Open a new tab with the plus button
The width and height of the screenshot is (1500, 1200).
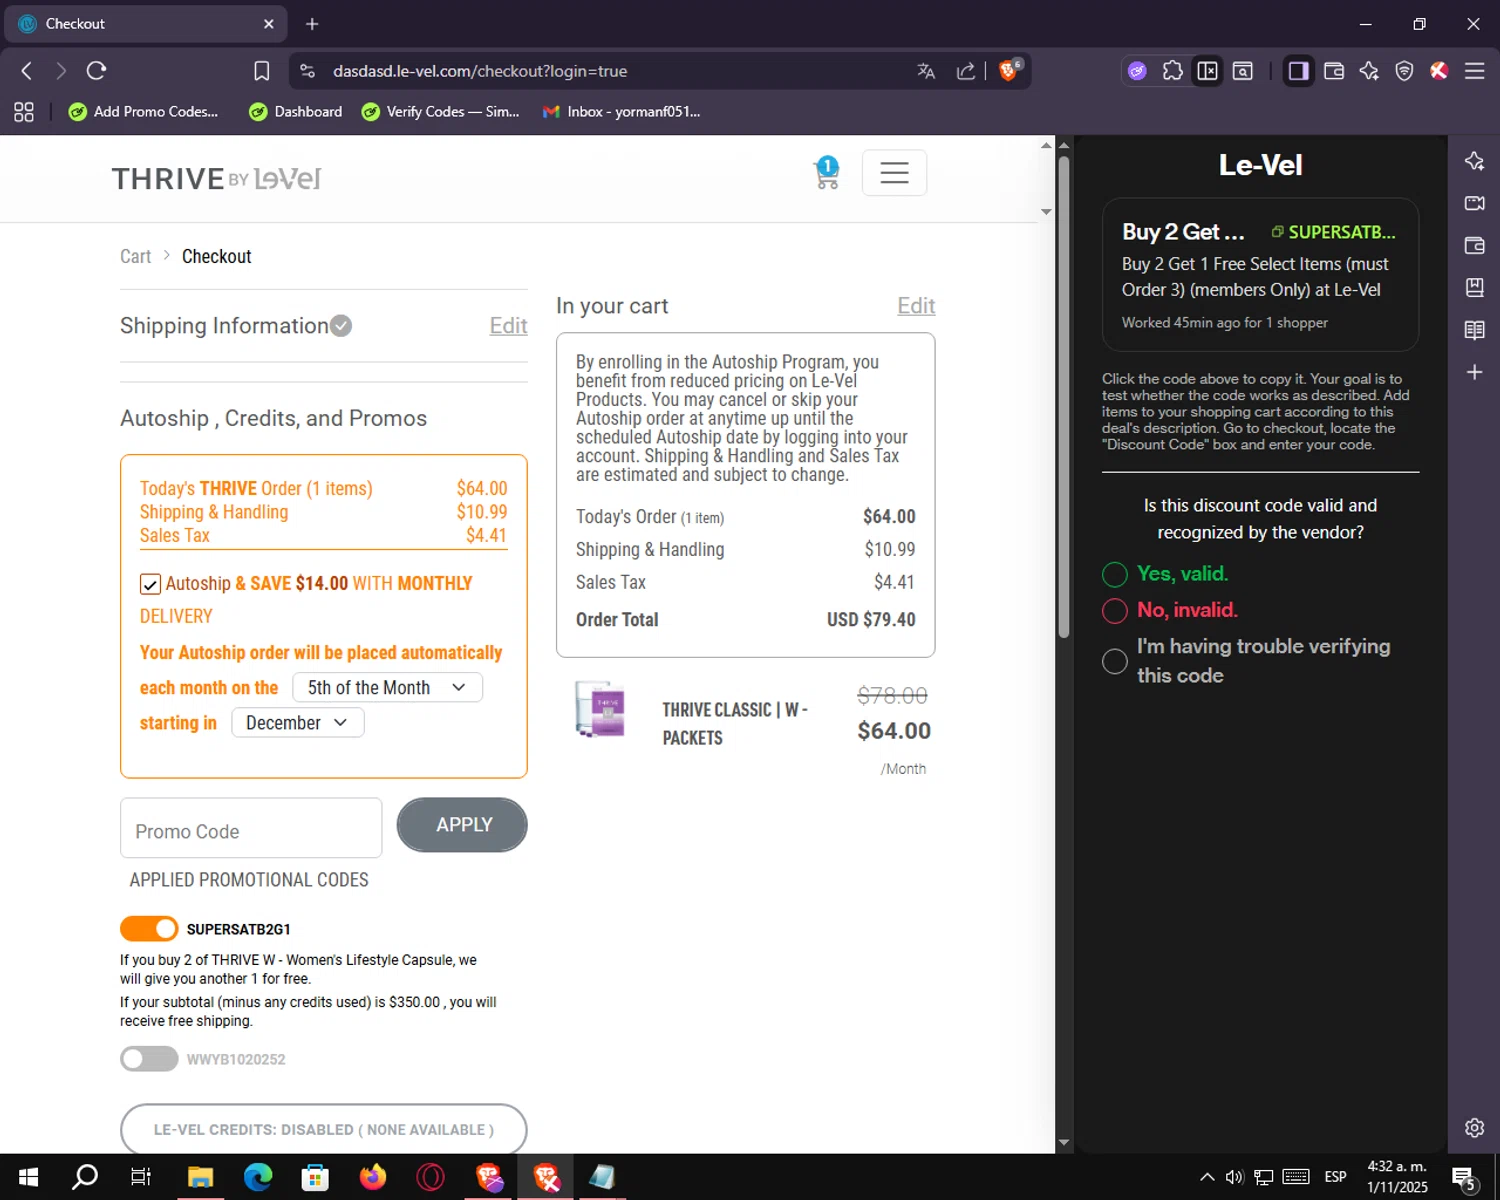pos(312,24)
